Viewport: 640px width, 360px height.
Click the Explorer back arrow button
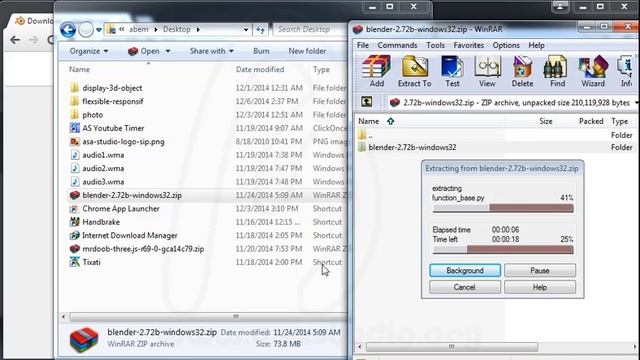point(68,30)
